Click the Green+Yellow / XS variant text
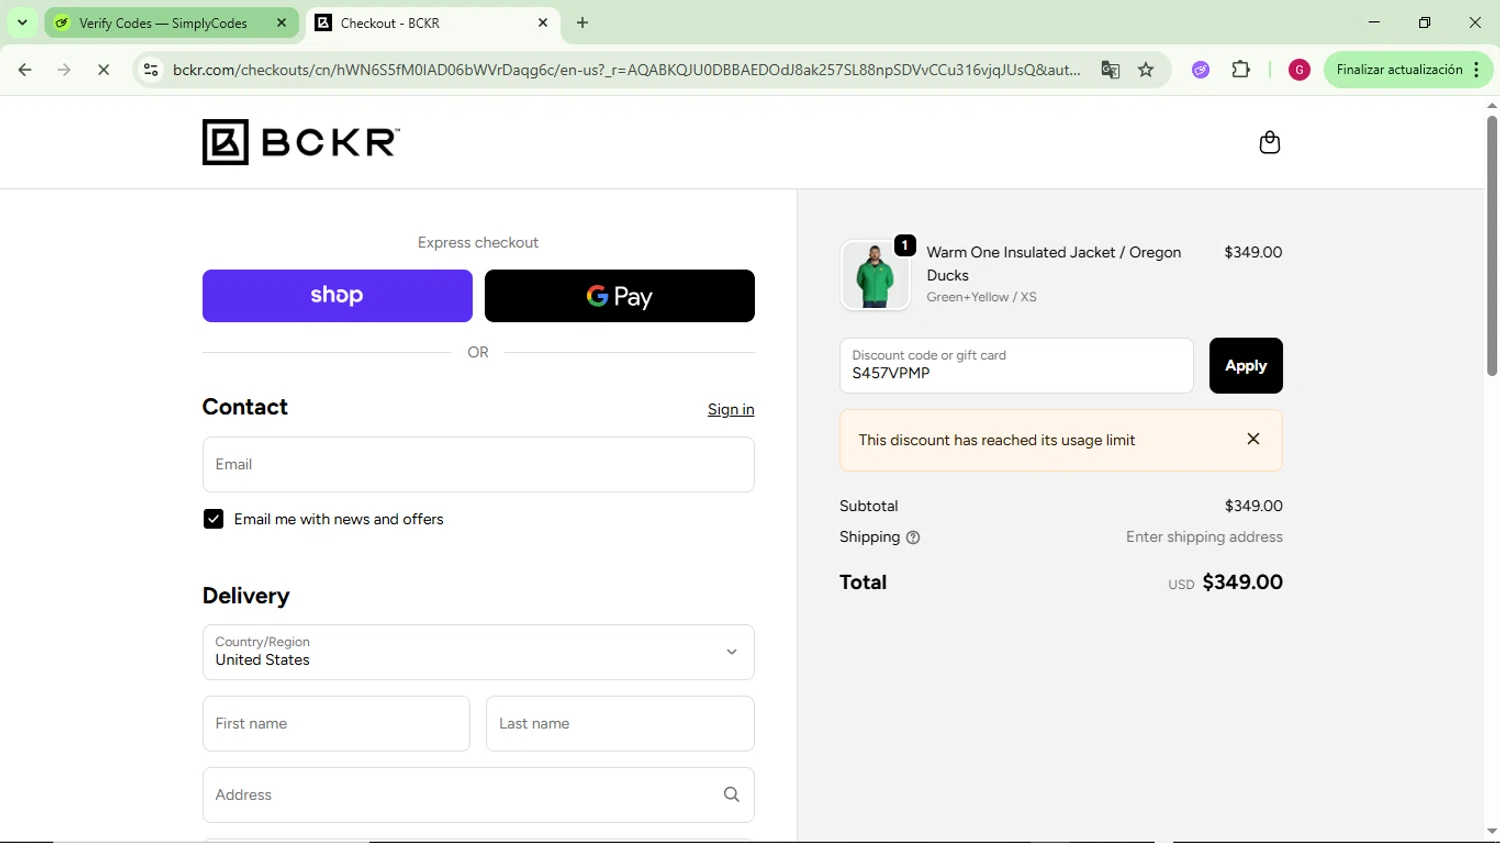This screenshot has height=843, width=1500. point(981,297)
